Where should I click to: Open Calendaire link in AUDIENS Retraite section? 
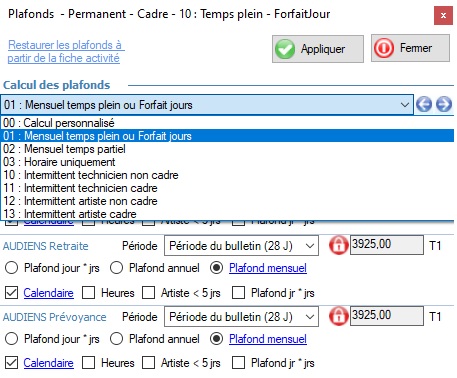48,293
